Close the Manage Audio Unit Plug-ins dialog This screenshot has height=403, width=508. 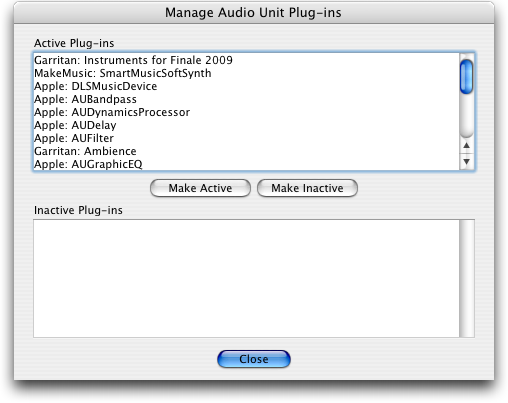coord(254,359)
